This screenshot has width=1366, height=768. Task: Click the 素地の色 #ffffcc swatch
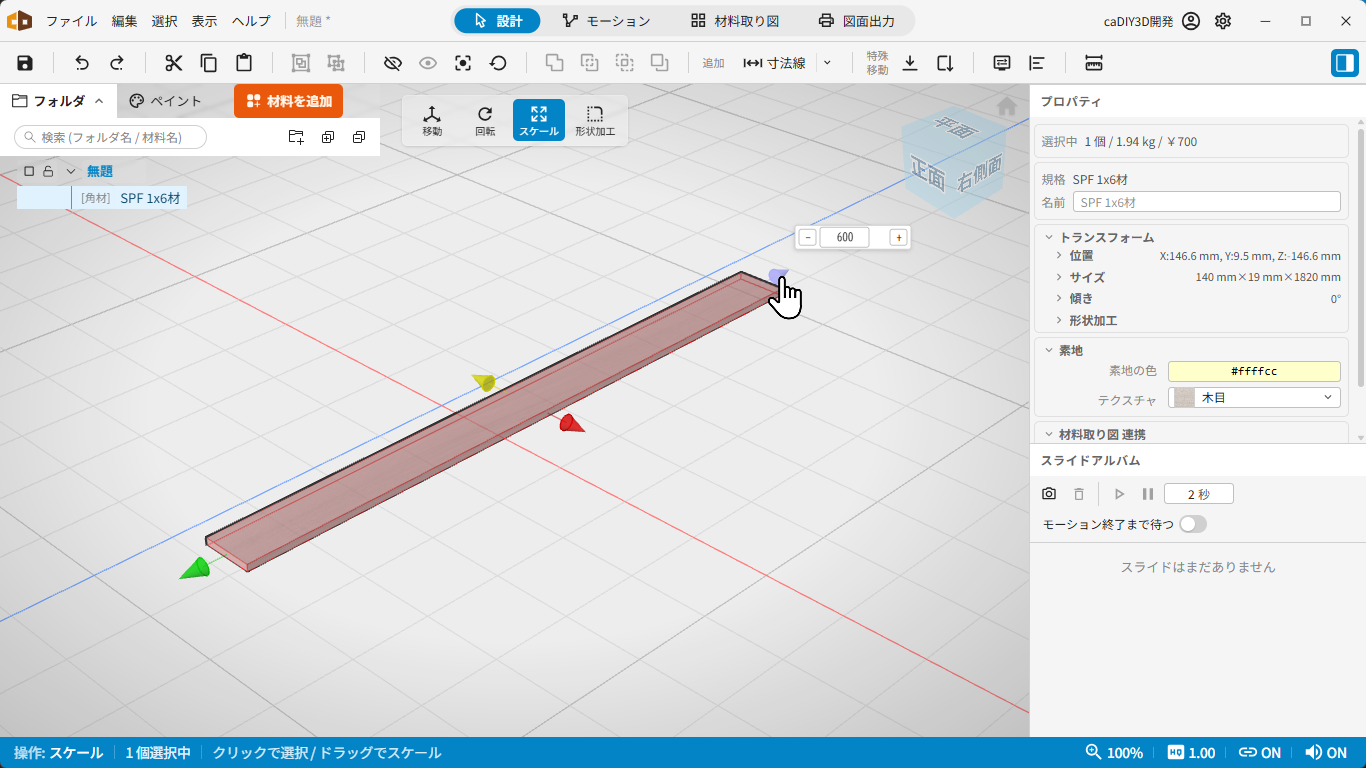[x=1254, y=371]
